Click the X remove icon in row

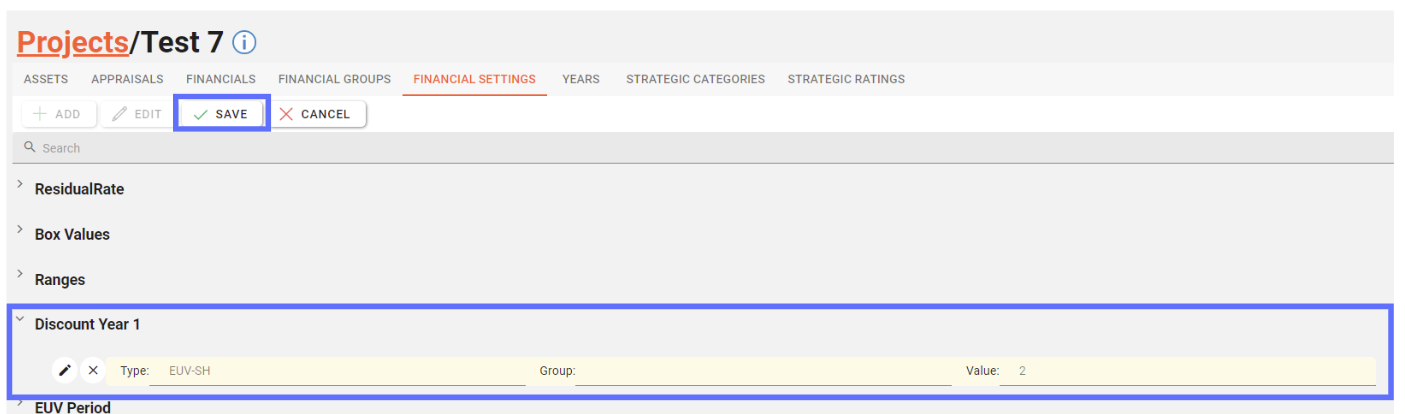tap(93, 371)
